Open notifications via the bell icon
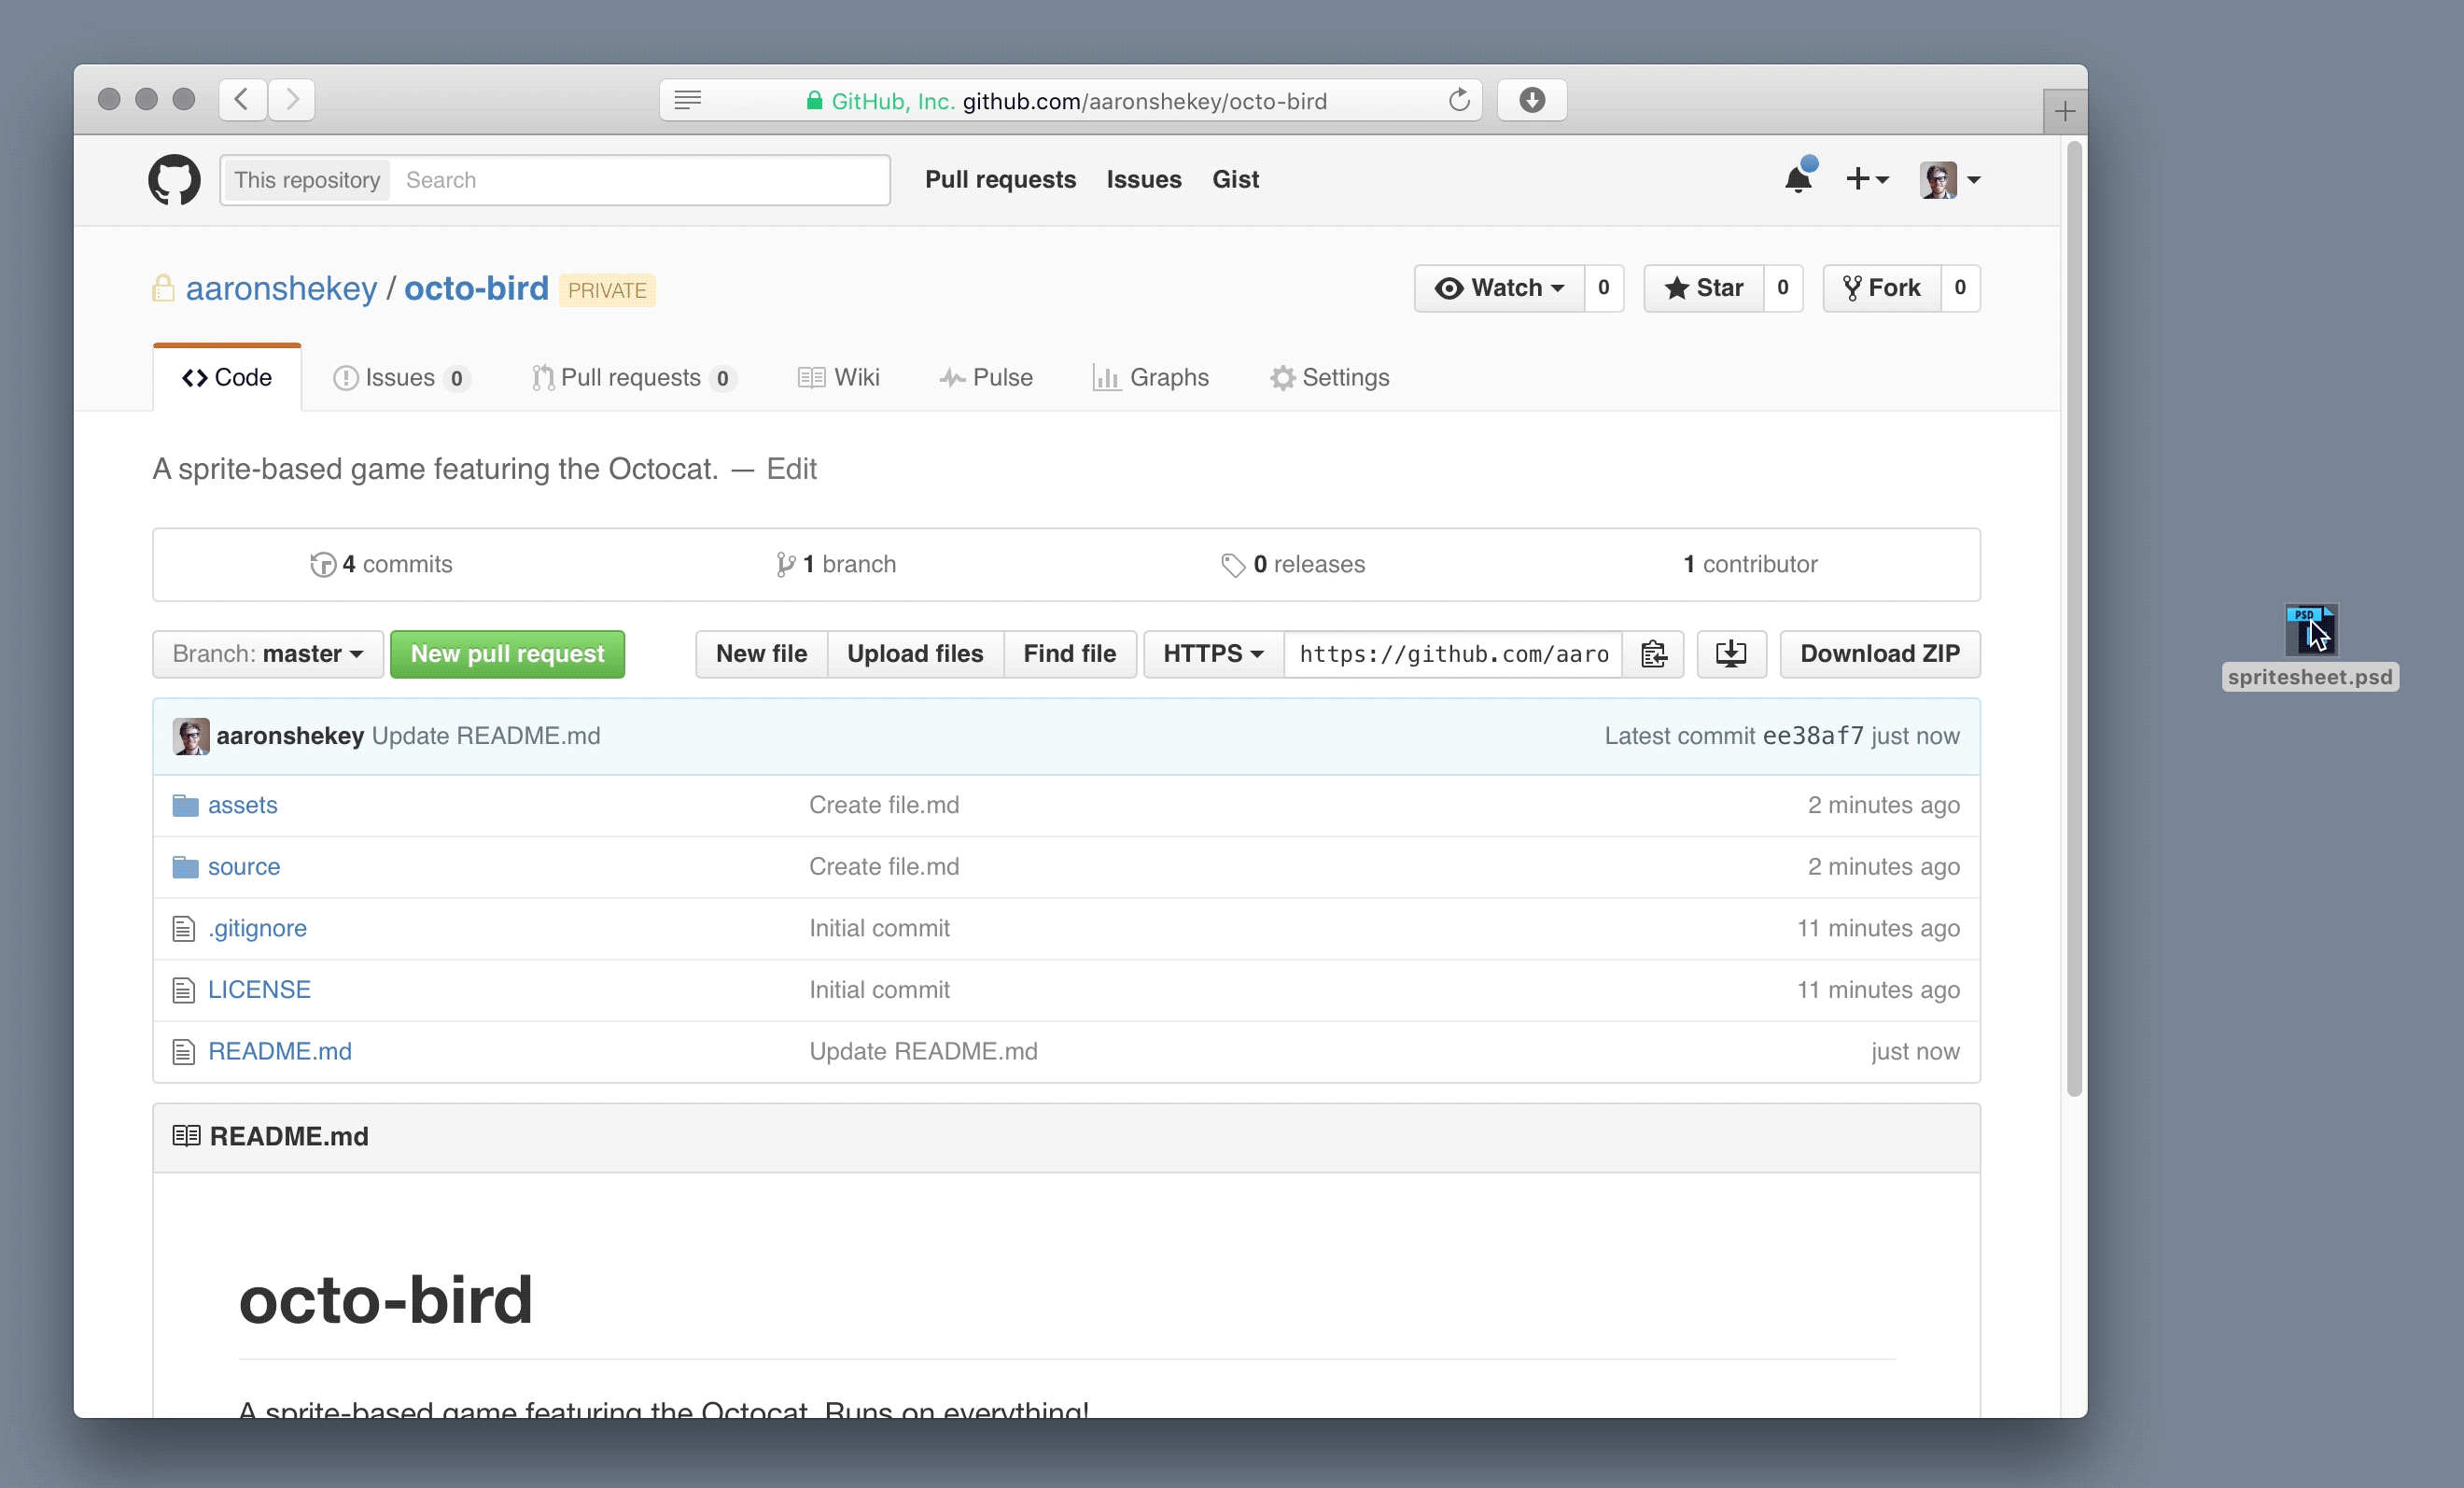The width and height of the screenshot is (2464, 1488). click(x=1798, y=179)
